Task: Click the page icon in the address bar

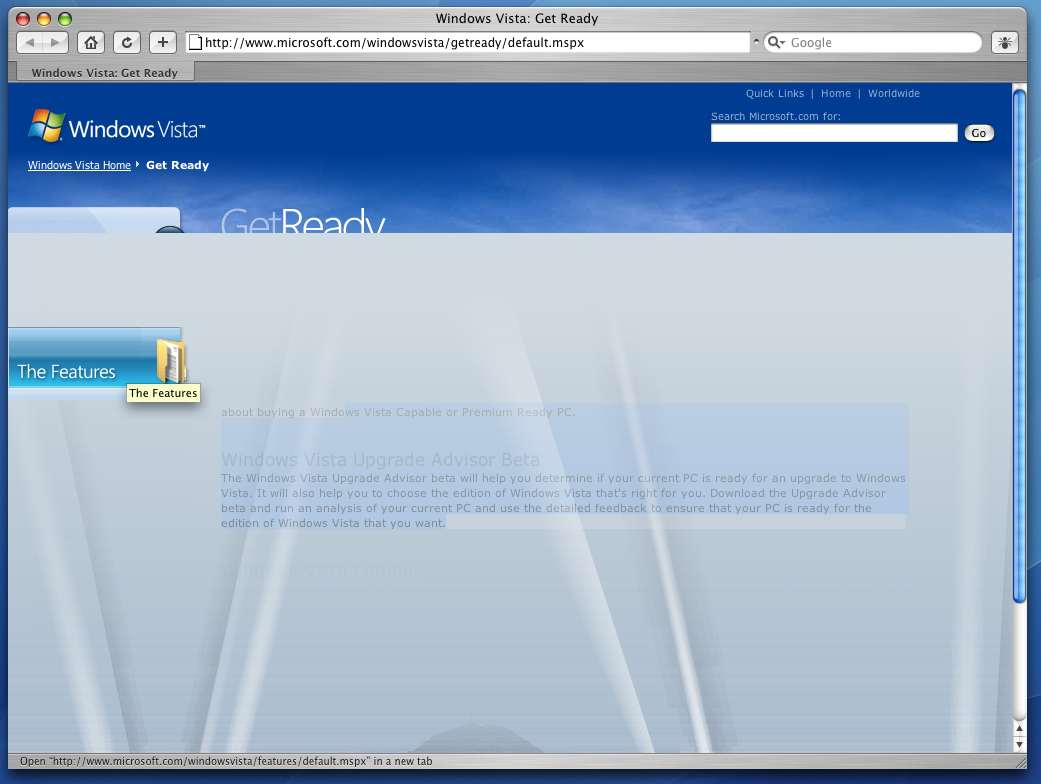Action: pos(195,42)
